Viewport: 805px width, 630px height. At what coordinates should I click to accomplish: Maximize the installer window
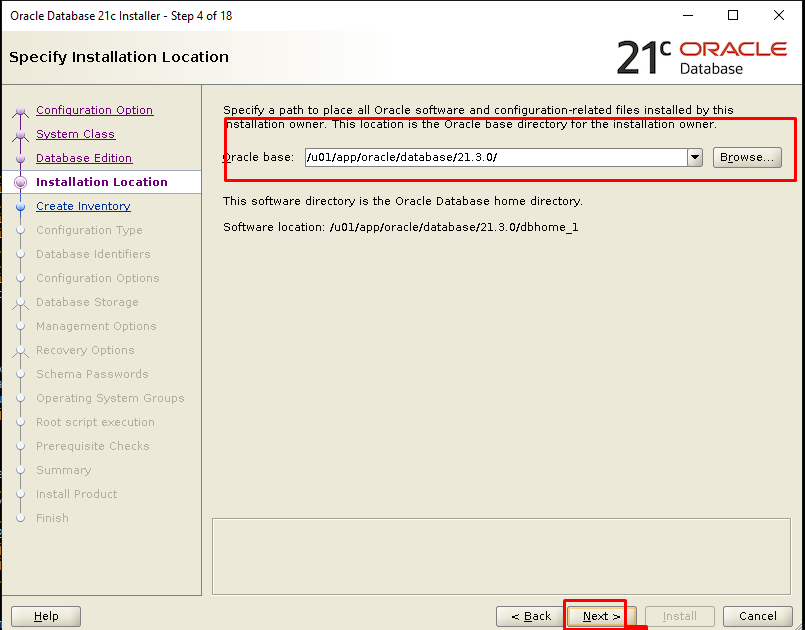click(x=733, y=15)
